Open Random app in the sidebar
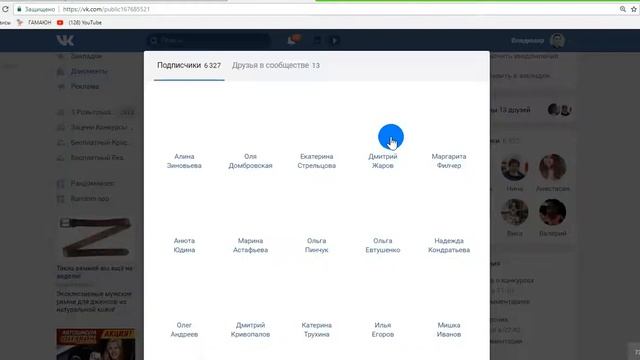This screenshot has width=640, height=360. point(90,198)
